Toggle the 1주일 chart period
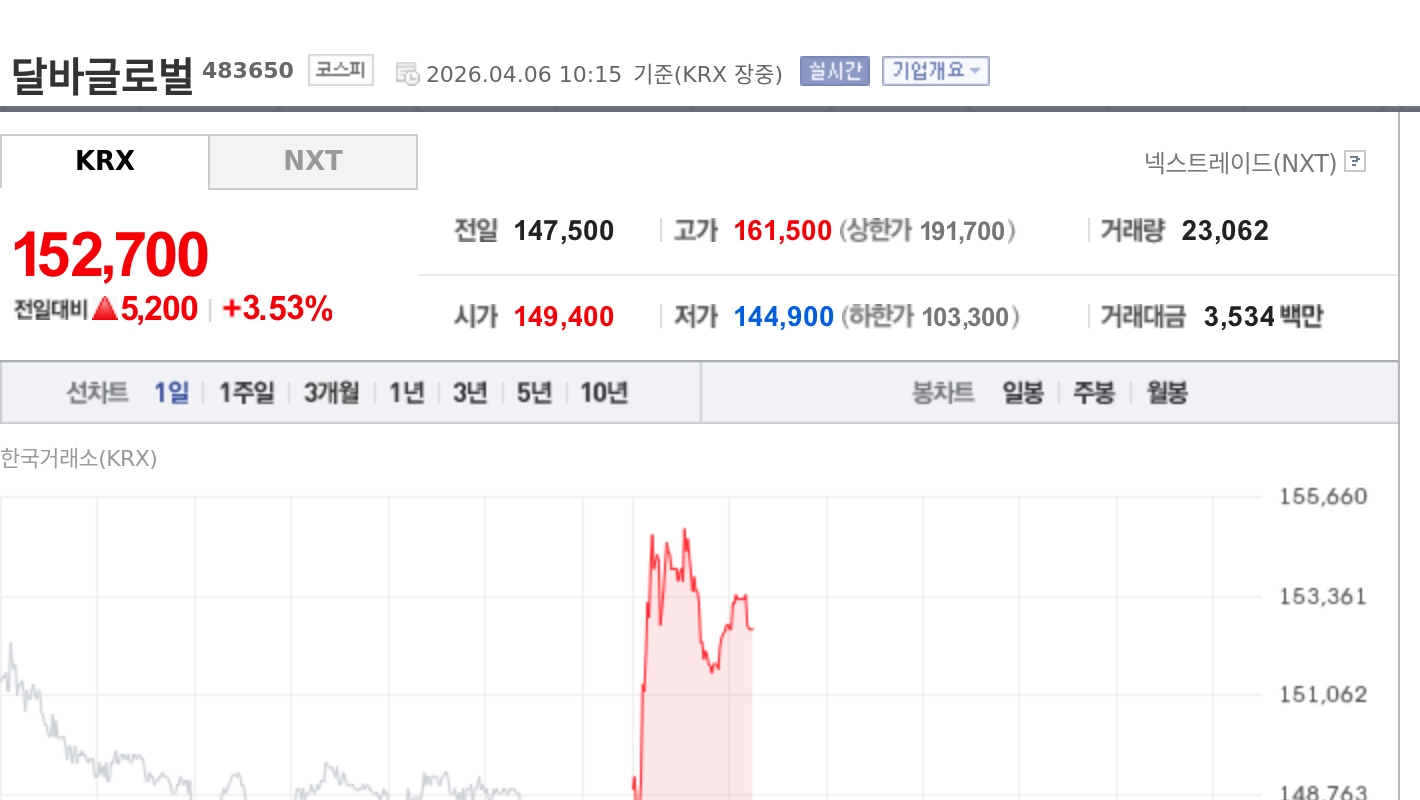 pos(244,392)
